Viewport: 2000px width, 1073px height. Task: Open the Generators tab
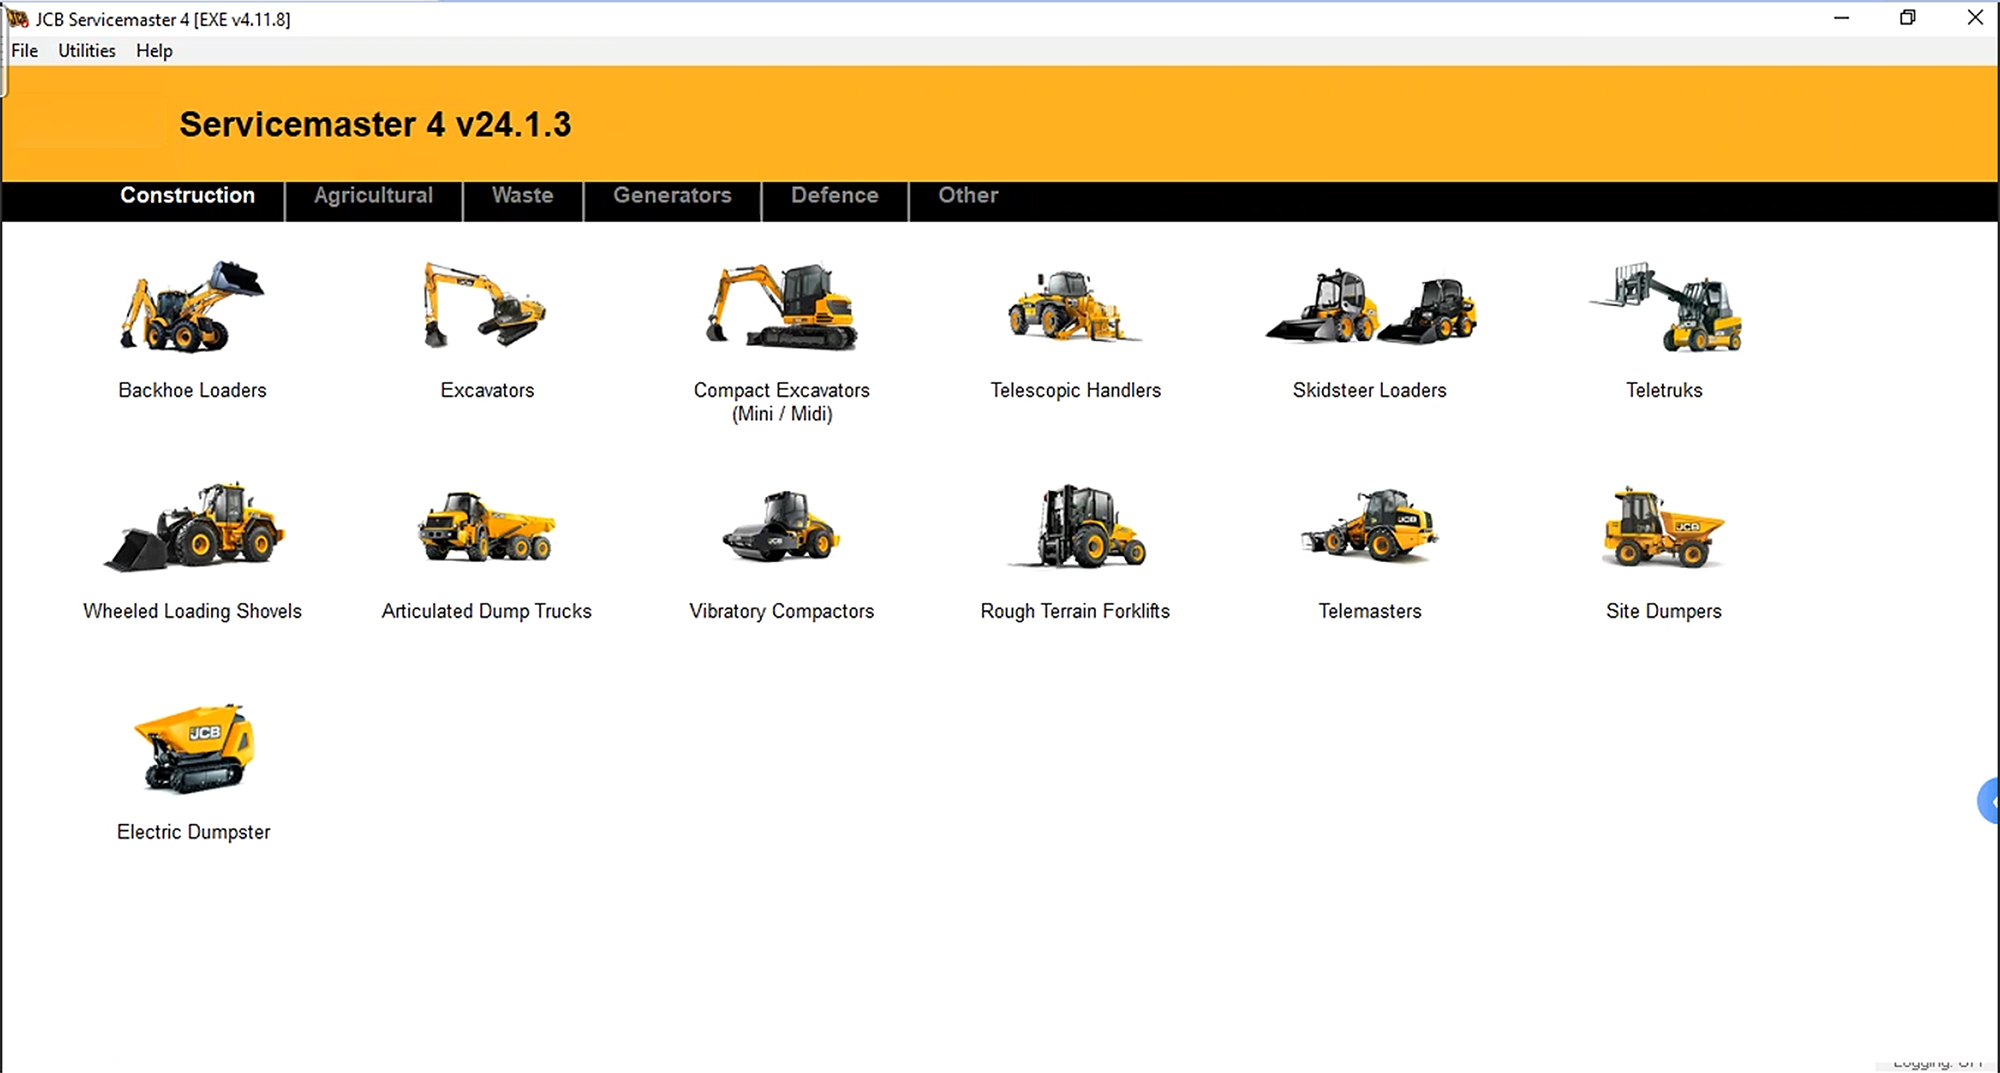pyautogui.click(x=672, y=196)
